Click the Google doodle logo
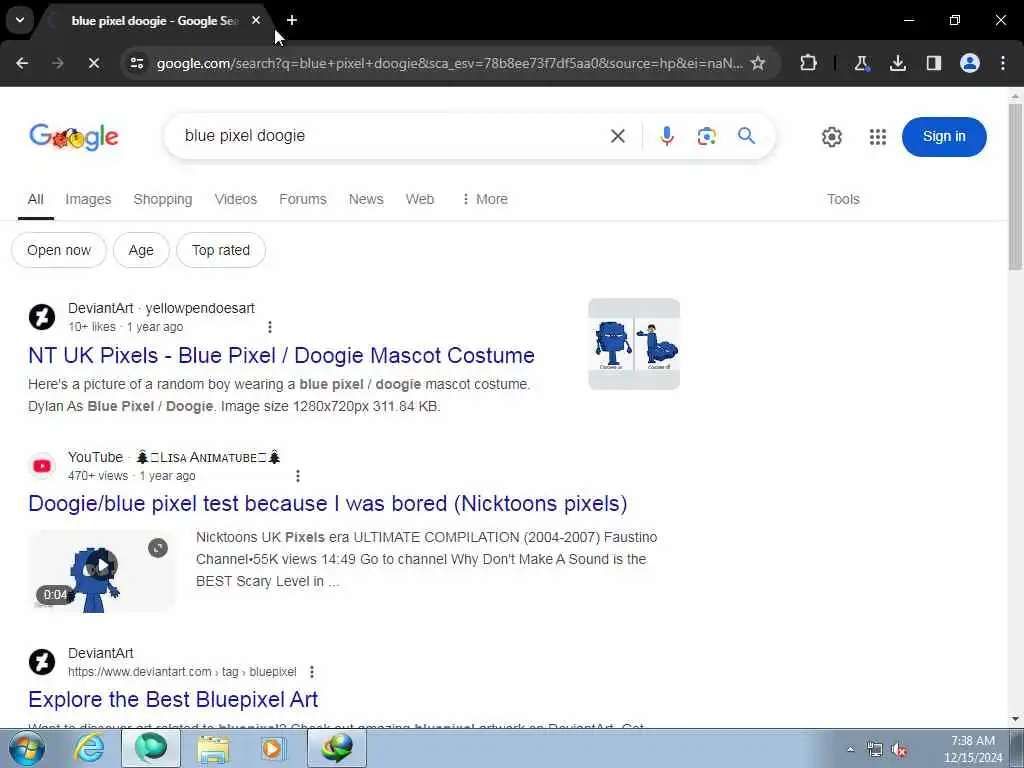 [74, 136]
